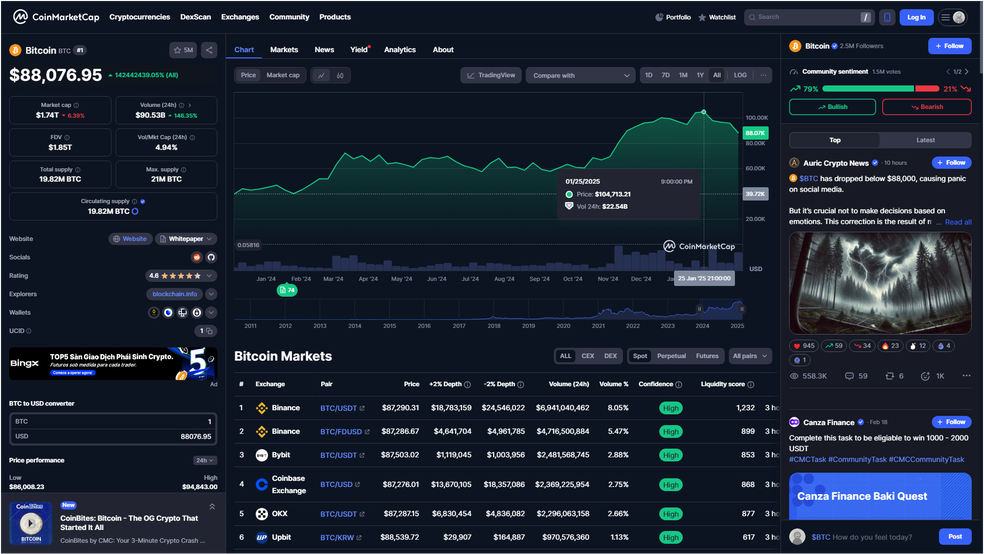Vote Bullish on community sentiment
Screen dimensions: 984x554
832,107
